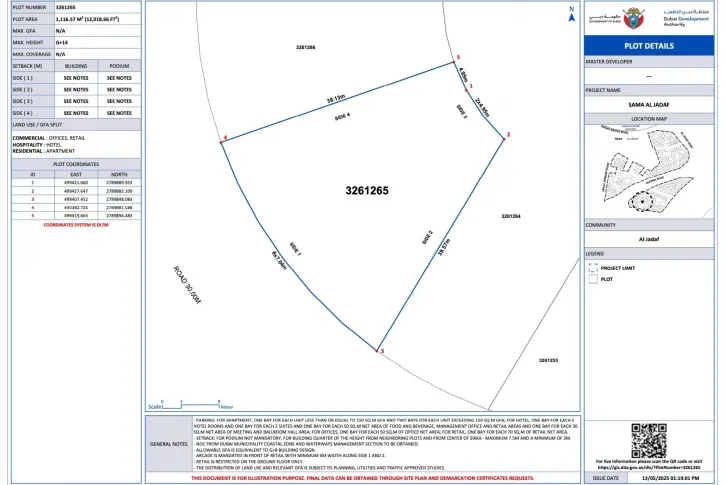Click the COMMERCIAL : OFFICES, RETAIL line
The height and width of the screenshot is (485, 726).
(x=49, y=138)
